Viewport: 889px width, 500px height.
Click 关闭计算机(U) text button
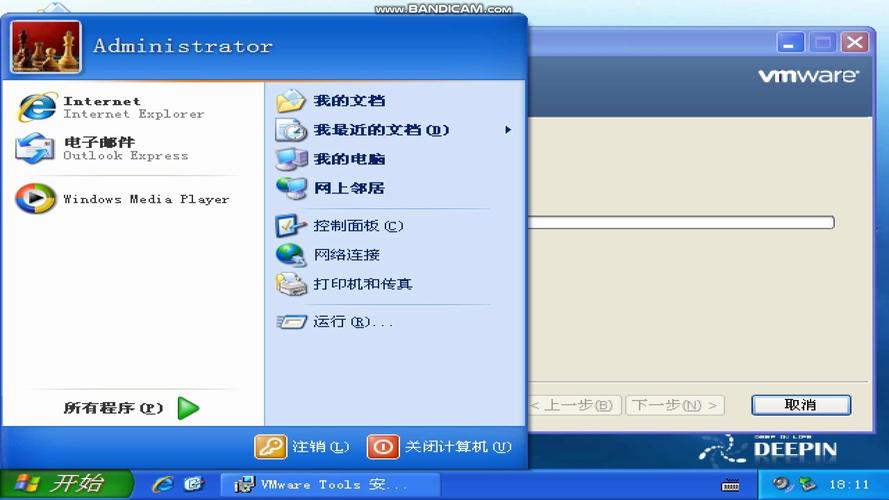pos(458,447)
